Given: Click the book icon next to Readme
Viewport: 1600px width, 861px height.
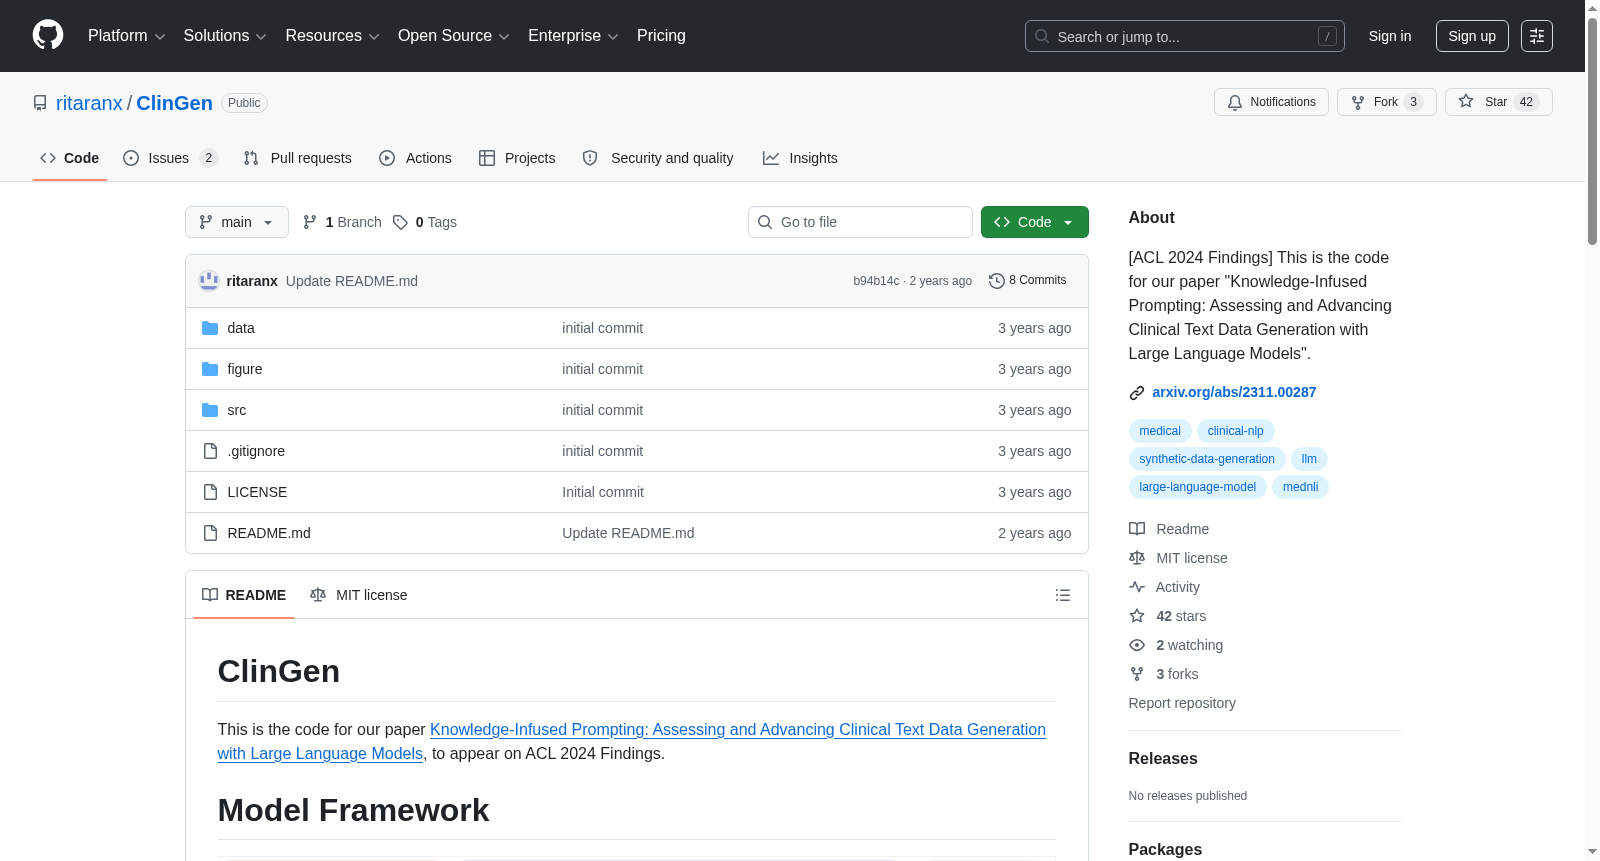Looking at the screenshot, I should [x=1137, y=529].
